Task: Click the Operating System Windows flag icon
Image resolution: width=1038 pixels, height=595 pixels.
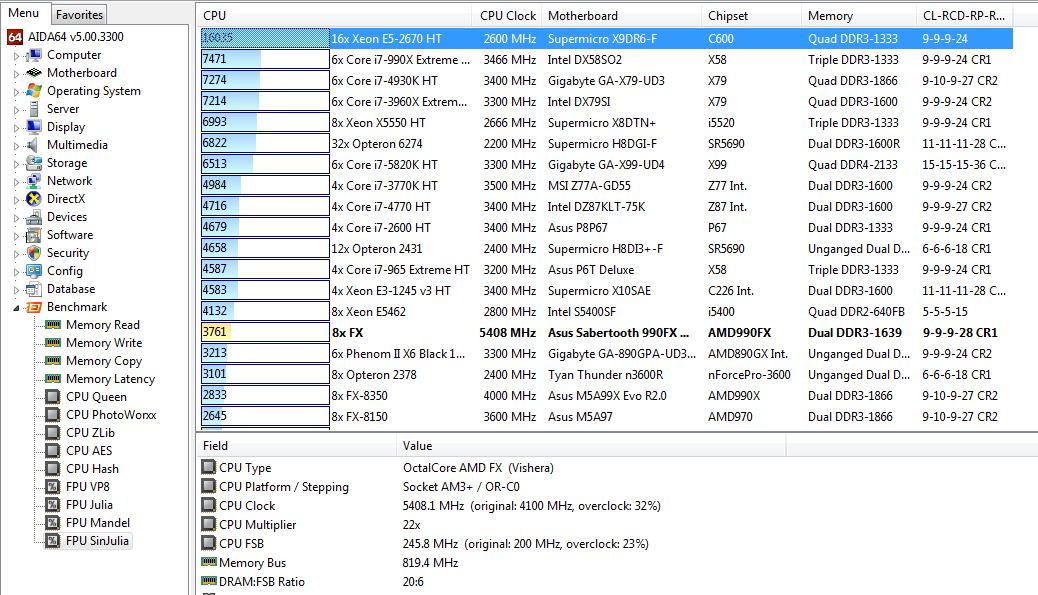Action: tap(34, 91)
